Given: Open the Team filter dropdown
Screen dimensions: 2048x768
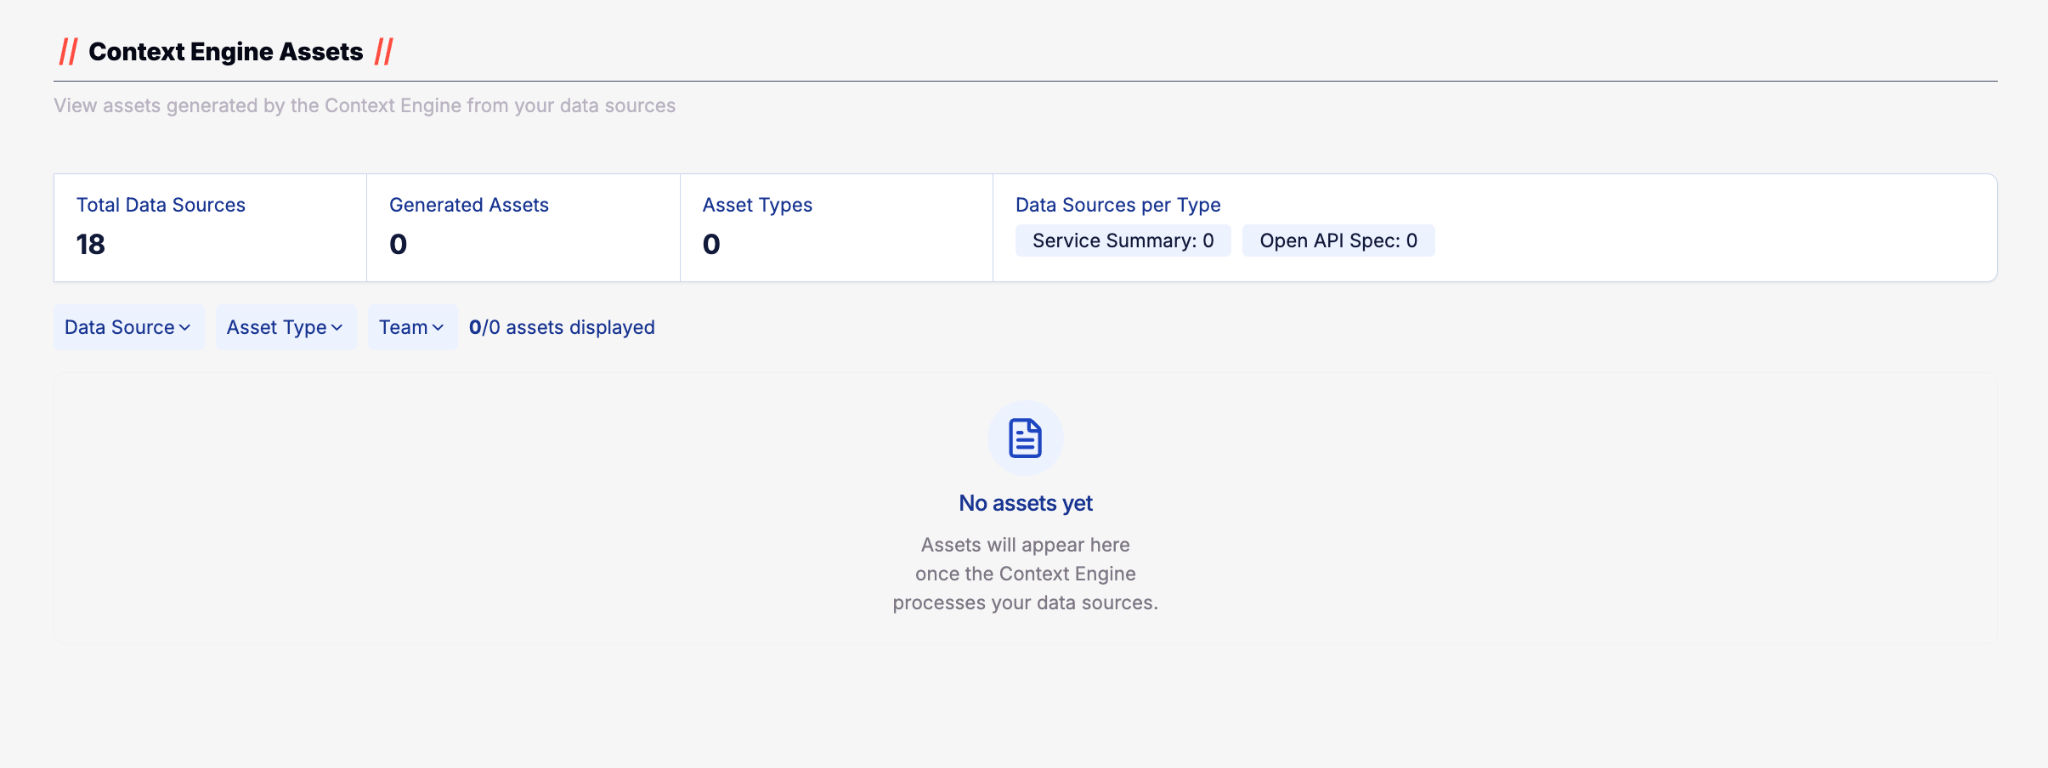Looking at the screenshot, I should coord(412,327).
